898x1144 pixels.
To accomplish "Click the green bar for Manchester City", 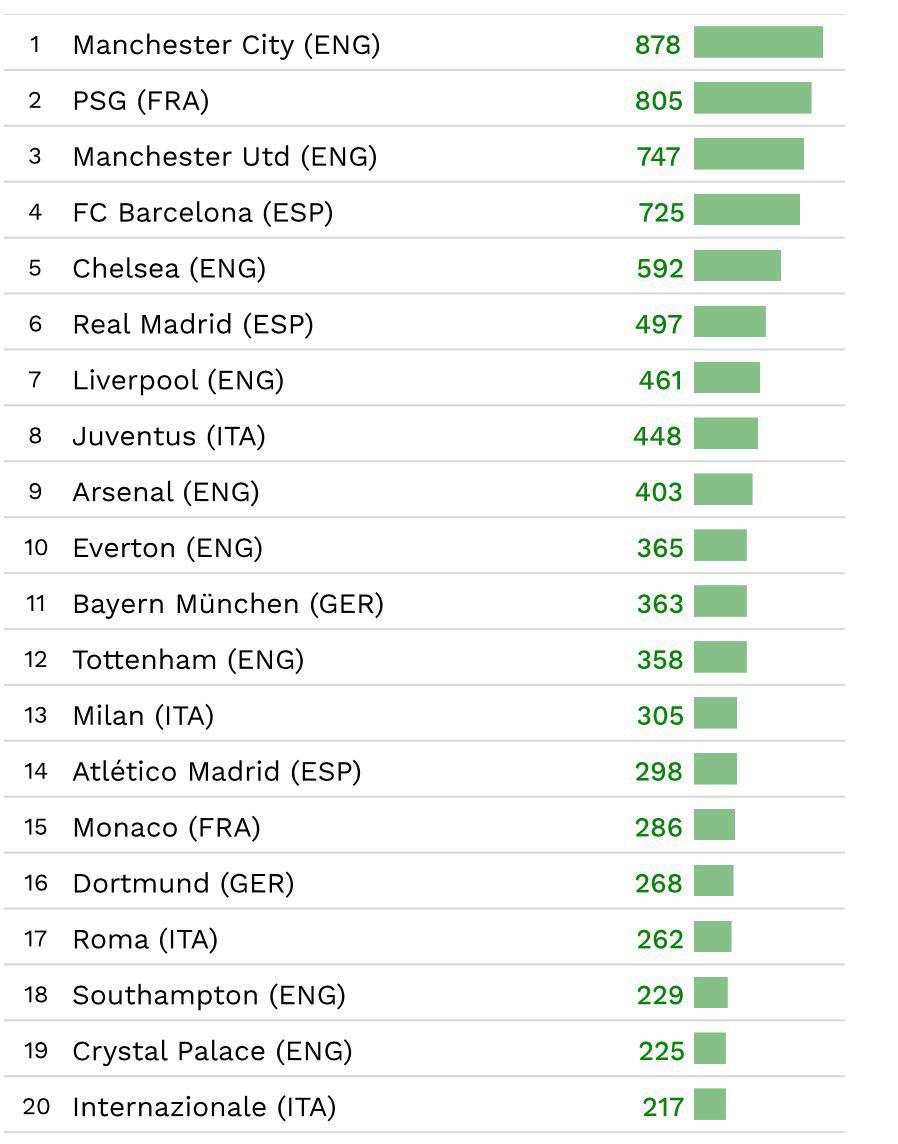I will 758,43.
